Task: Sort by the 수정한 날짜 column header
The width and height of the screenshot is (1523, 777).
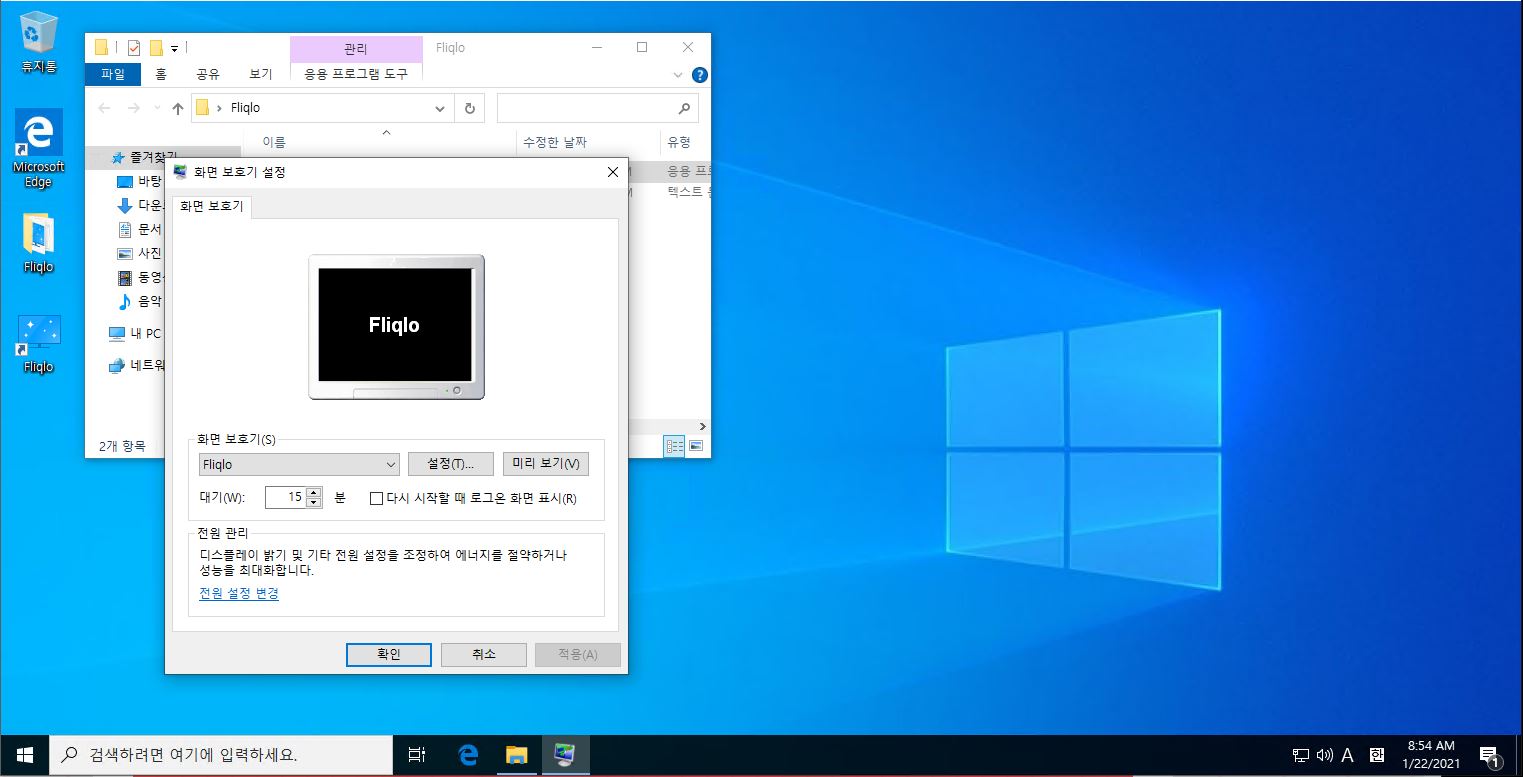Action: pos(555,142)
